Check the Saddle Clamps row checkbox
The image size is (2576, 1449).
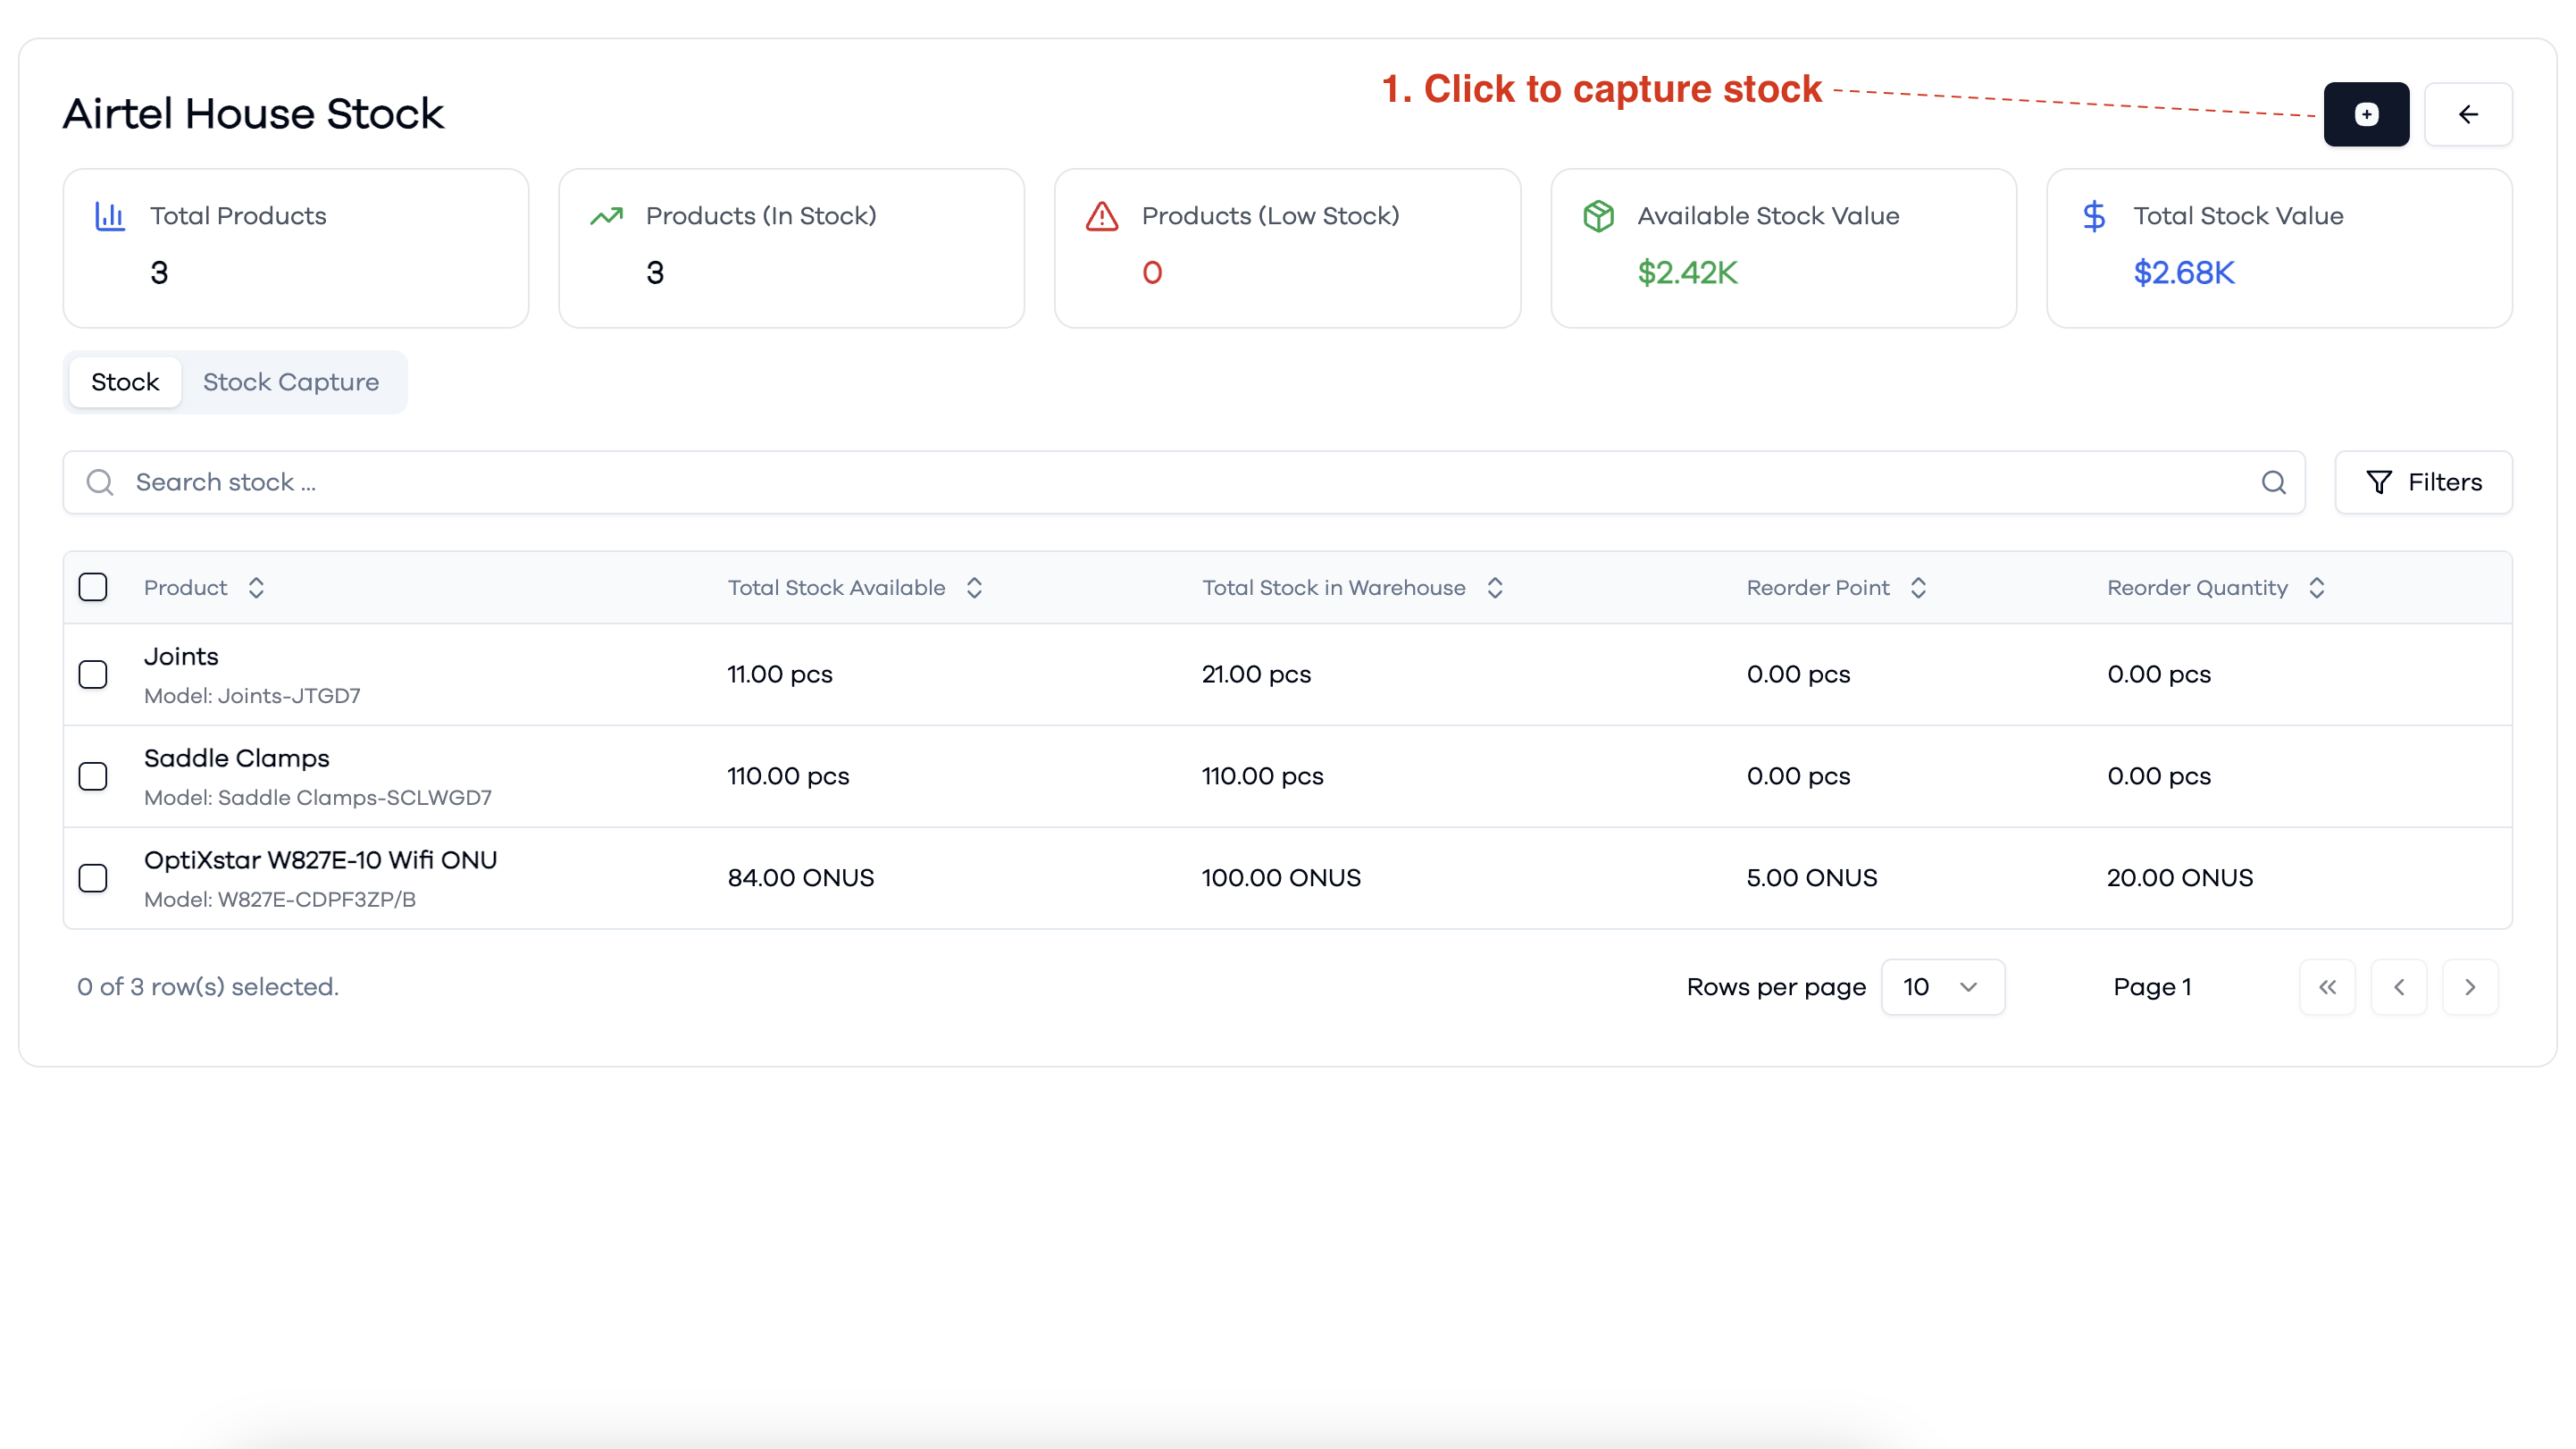[x=93, y=777]
